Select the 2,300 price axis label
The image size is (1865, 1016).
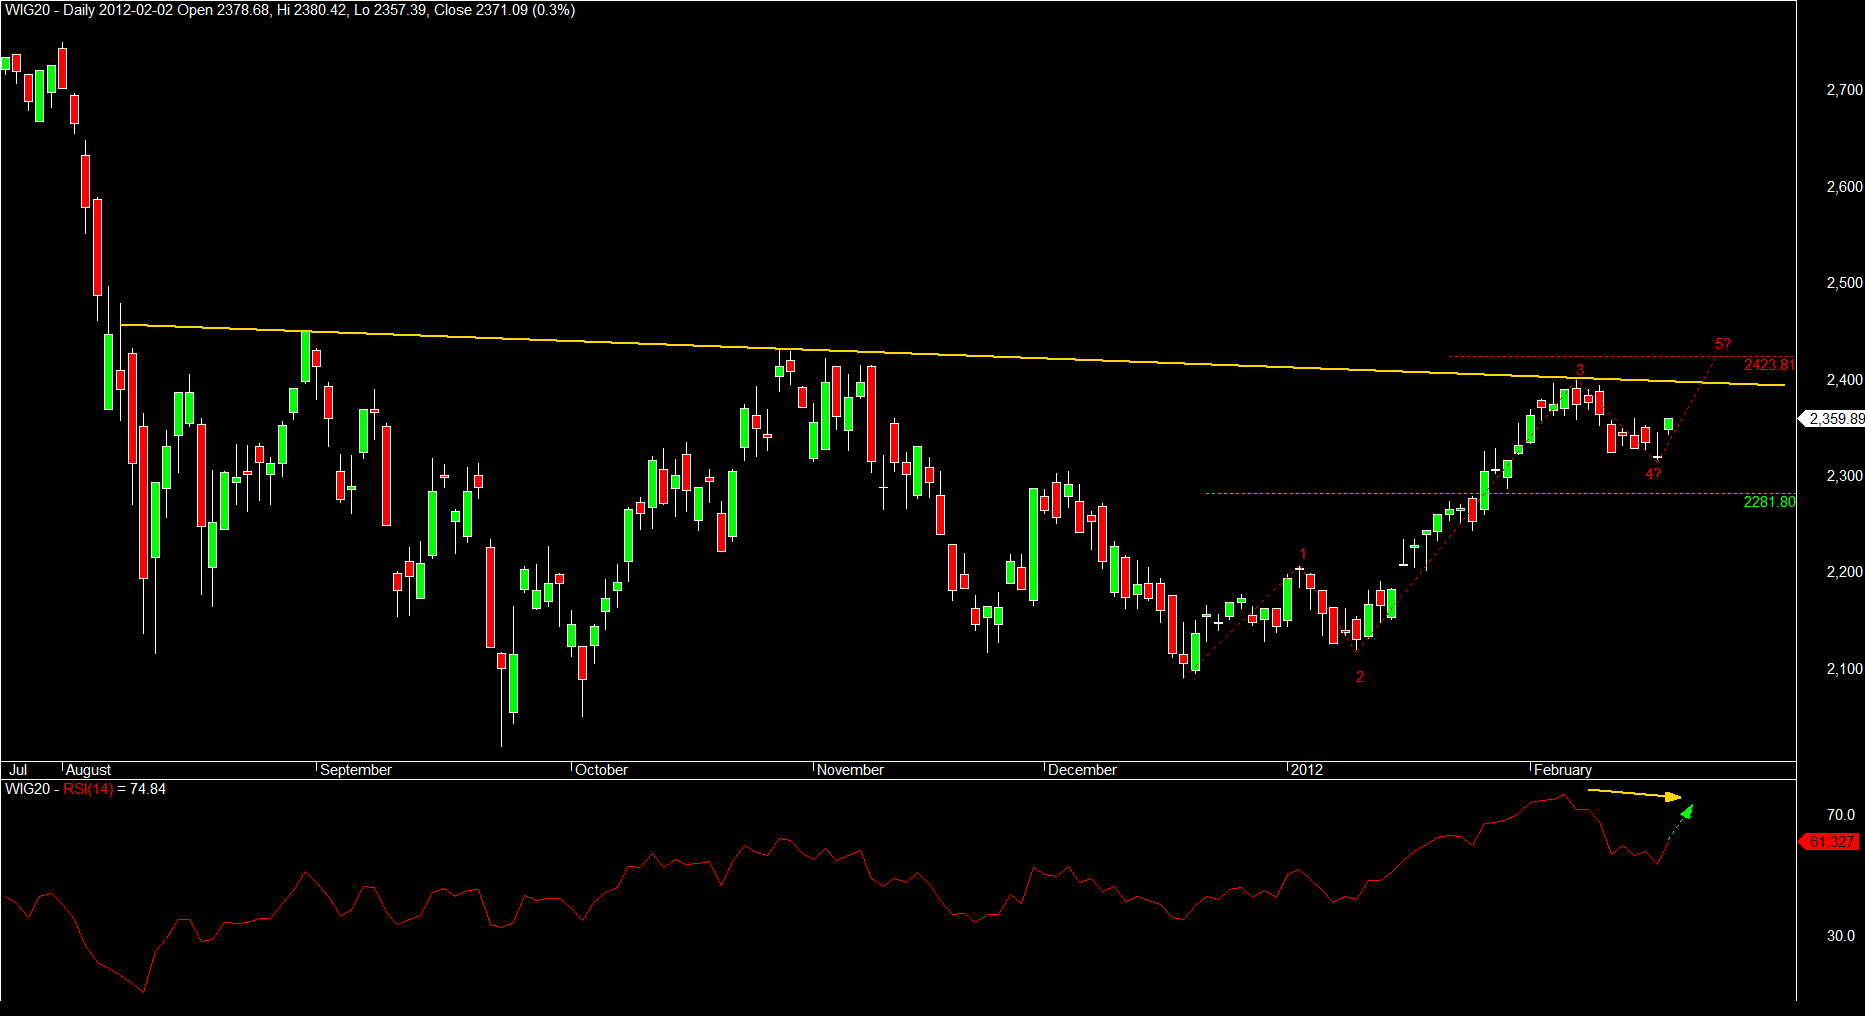tap(1844, 476)
